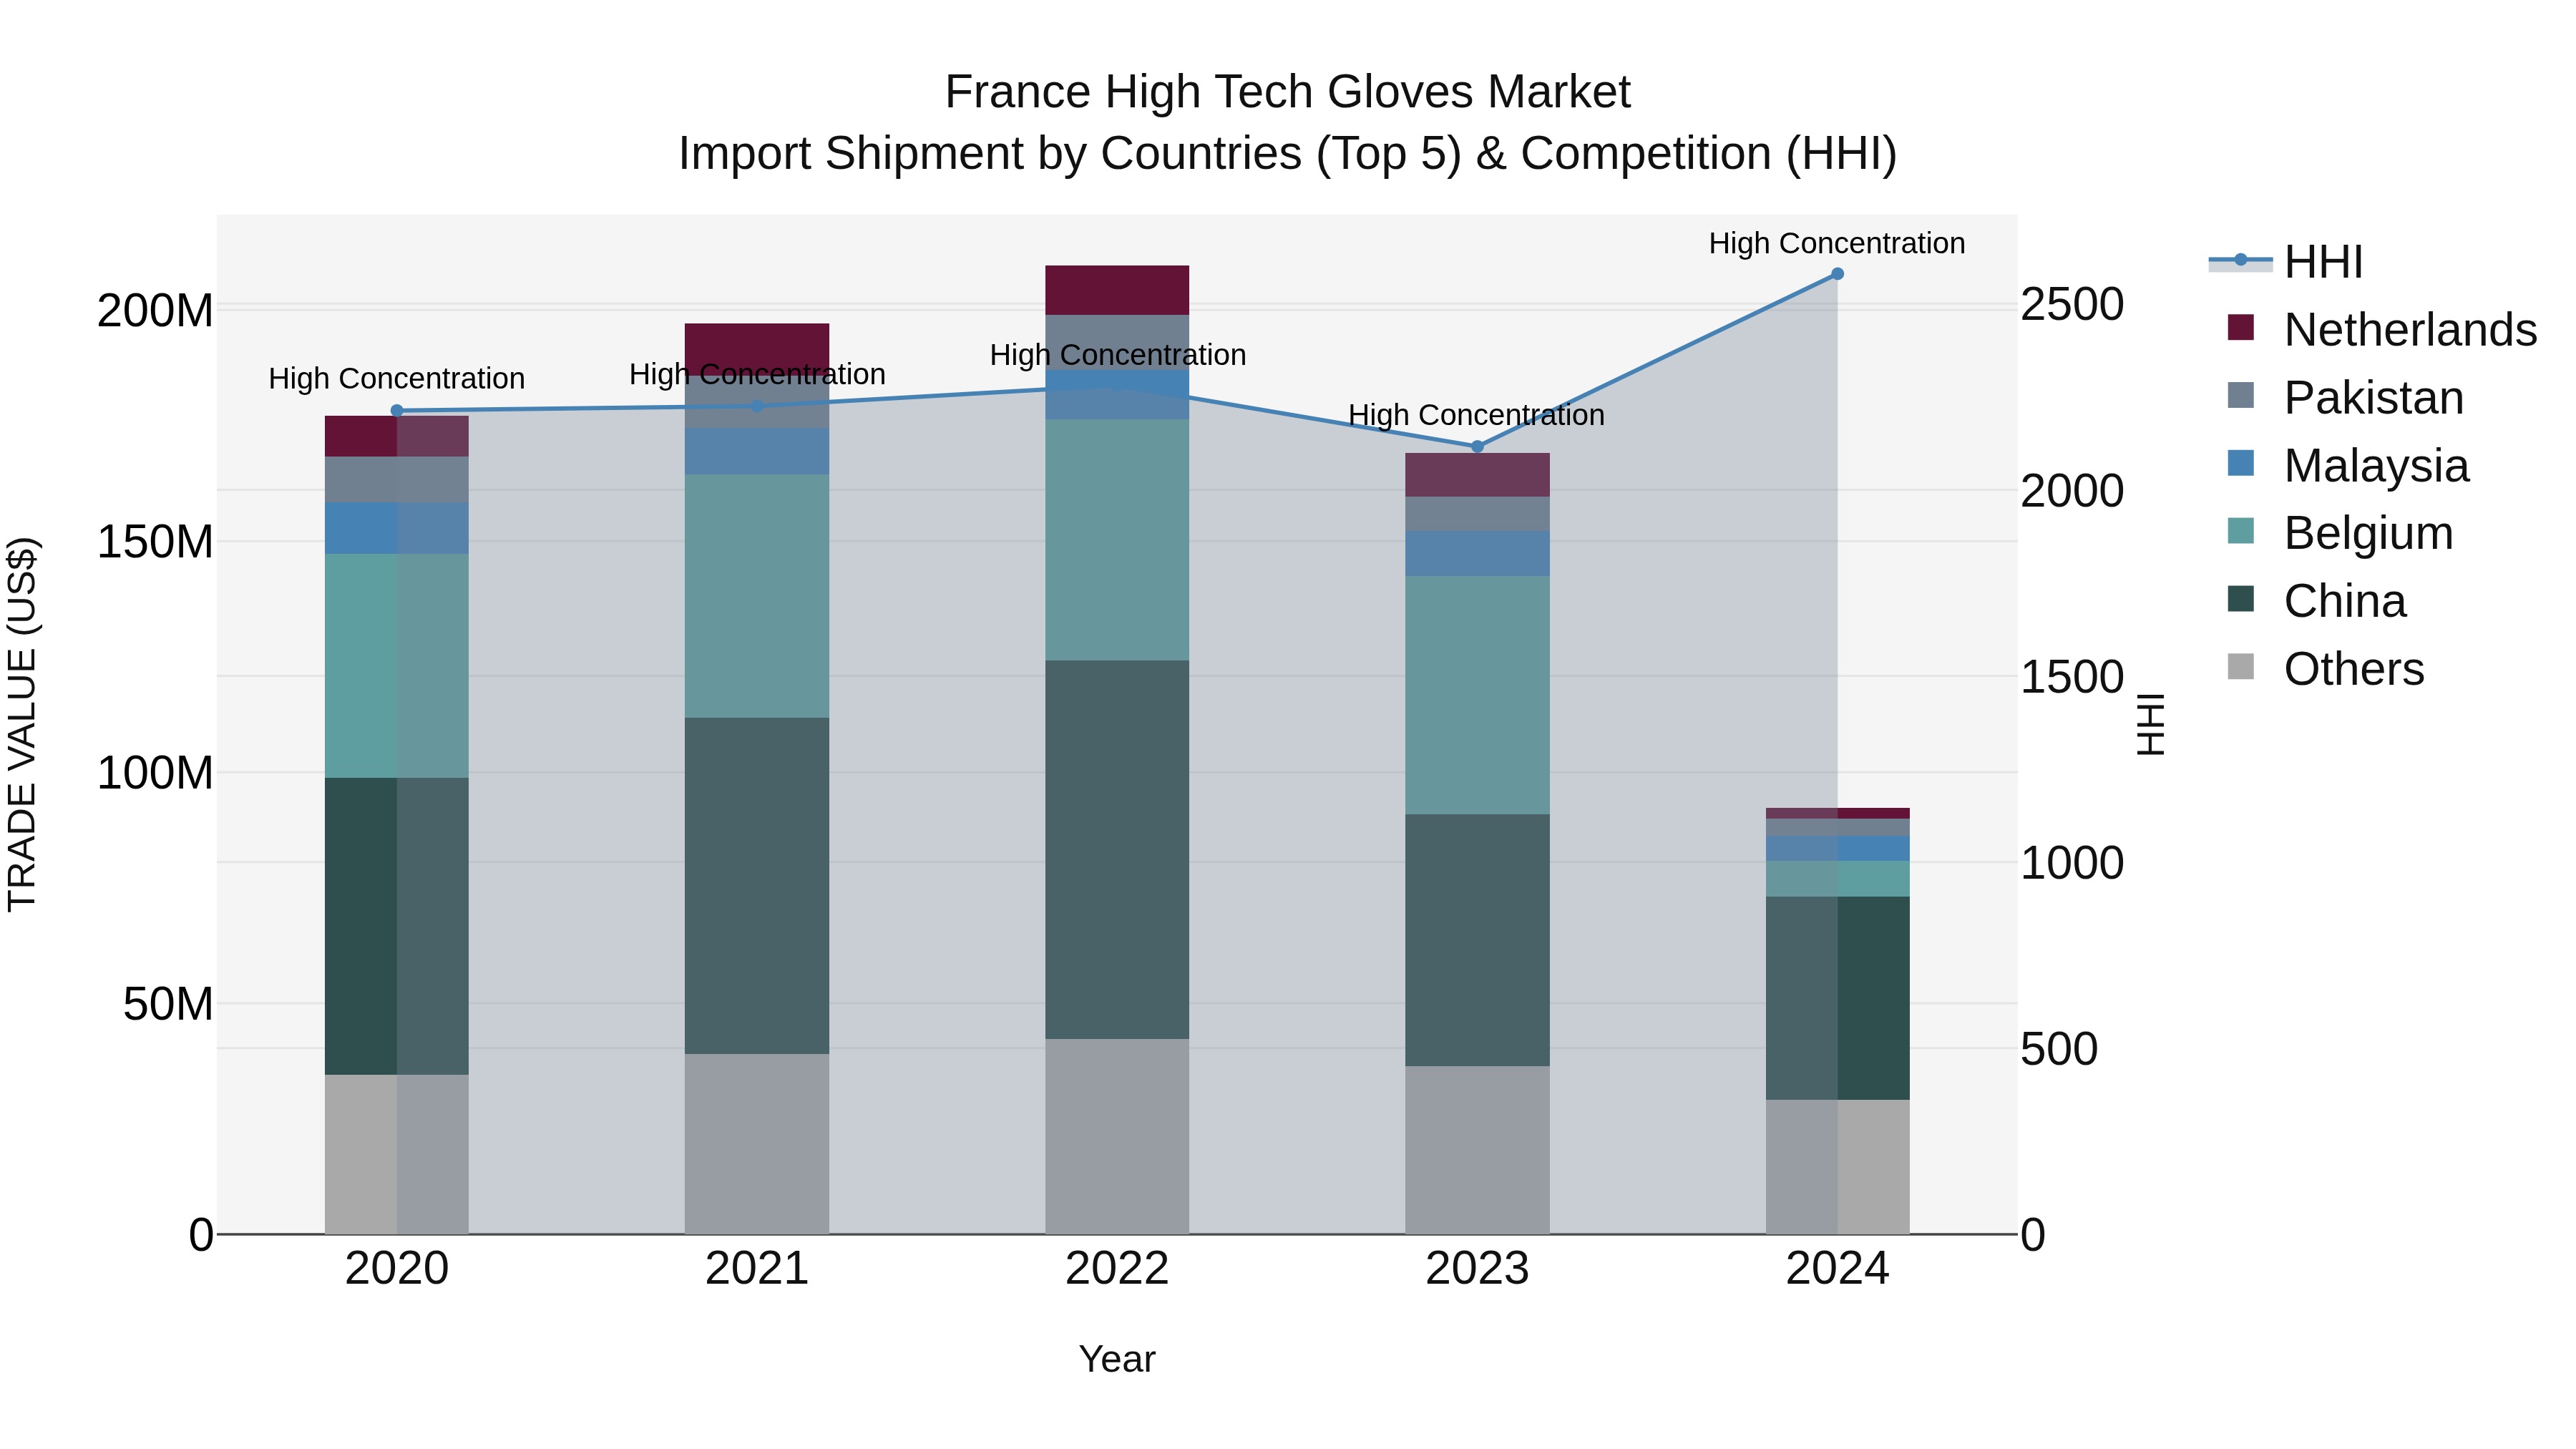Select the Belgium segment of 2020 bar

397,666
